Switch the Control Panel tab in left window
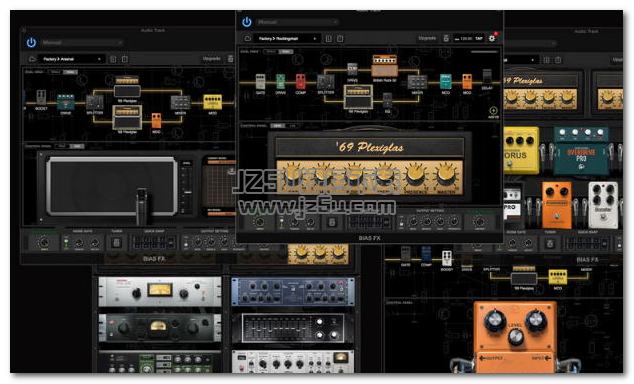This screenshot has width=634, height=384. pyautogui.click(x=70, y=146)
